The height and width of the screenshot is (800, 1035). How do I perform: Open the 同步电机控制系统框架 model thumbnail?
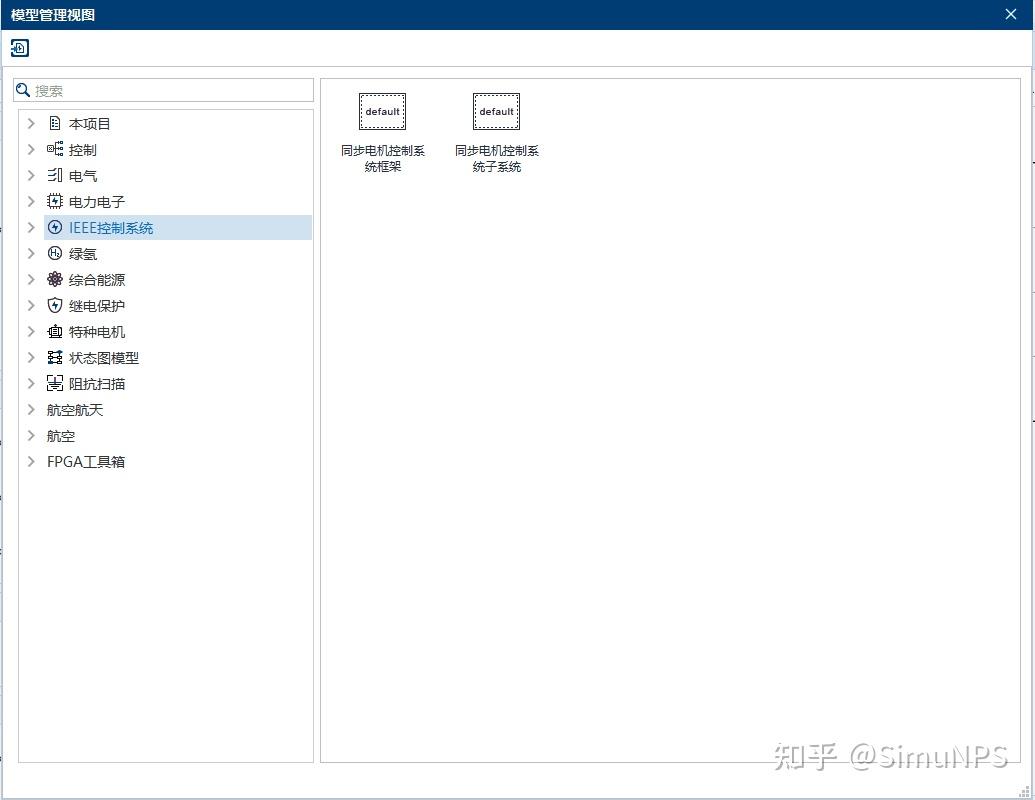pos(381,111)
